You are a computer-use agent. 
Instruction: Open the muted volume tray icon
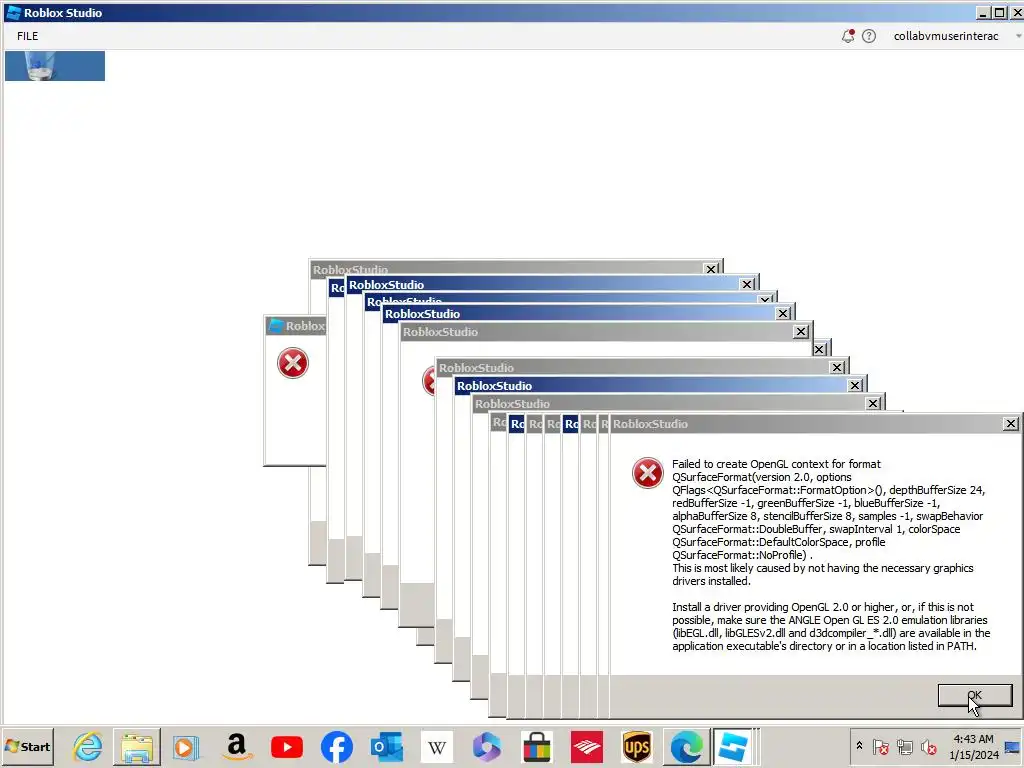pos(928,746)
